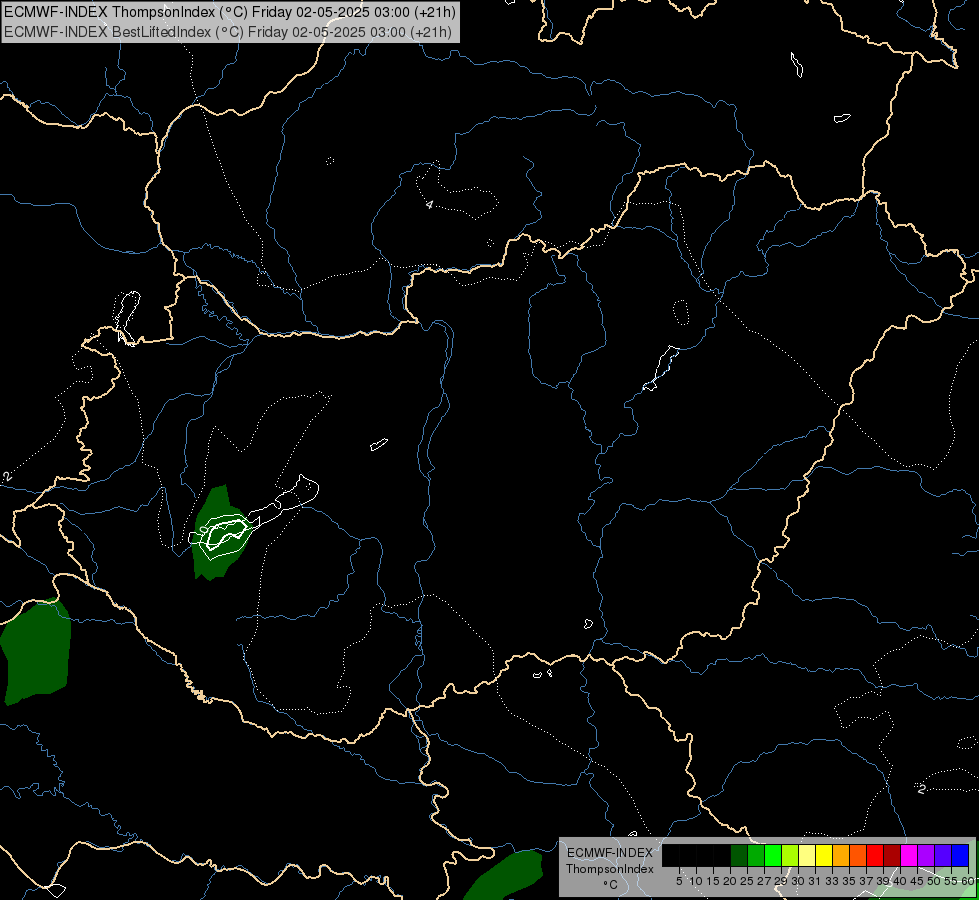Select the violet 50–55 legend swatch
This screenshot has height=900, width=979.
(943, 856)
